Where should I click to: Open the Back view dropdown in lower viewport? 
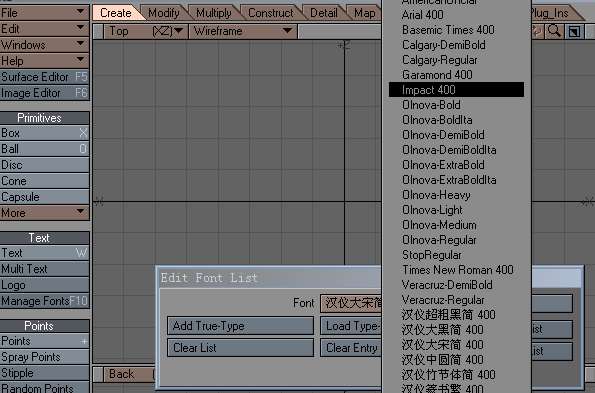(x=129, y=374)
